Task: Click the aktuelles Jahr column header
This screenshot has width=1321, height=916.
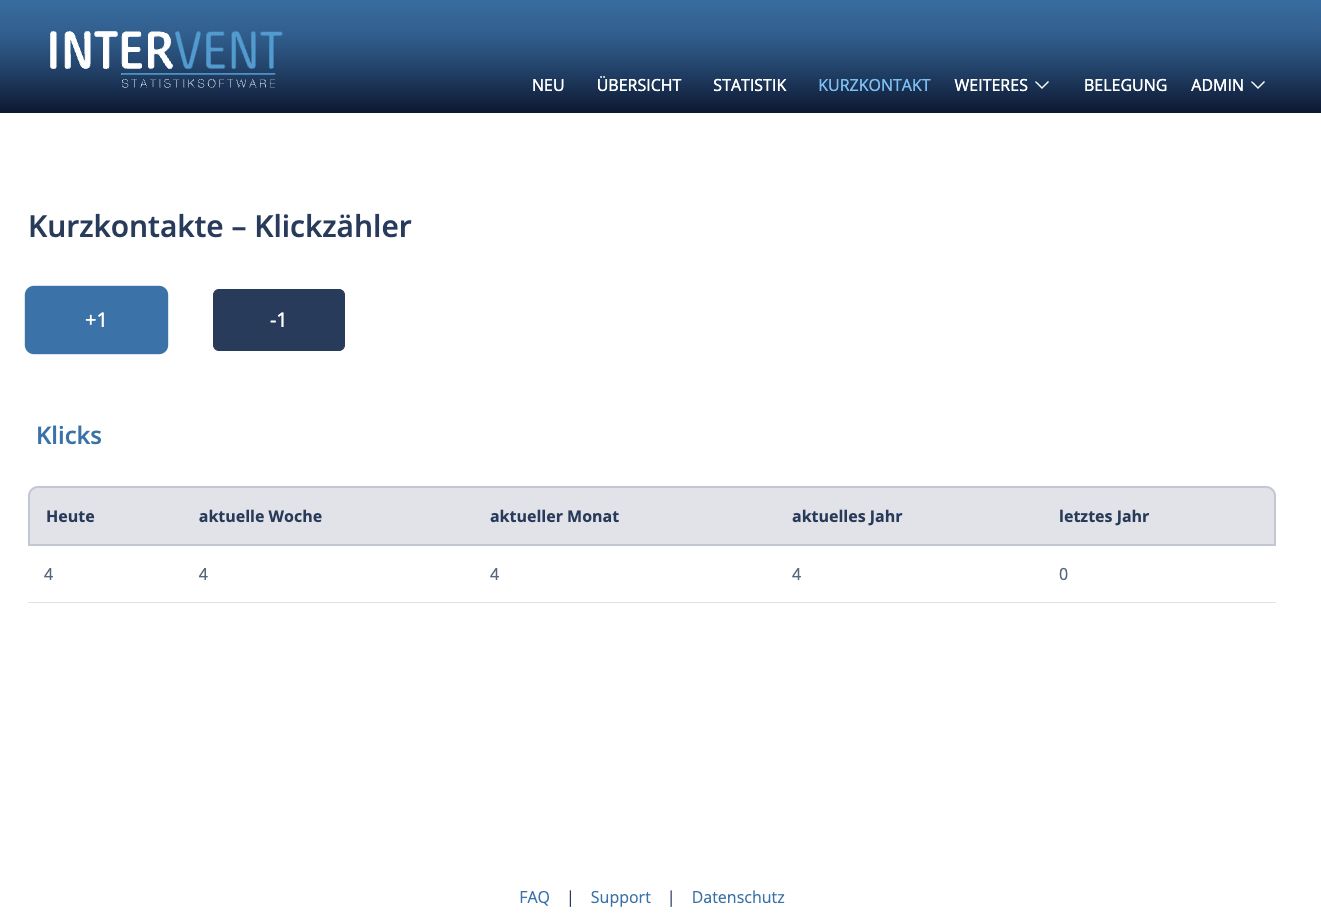Action: point(847,516)
